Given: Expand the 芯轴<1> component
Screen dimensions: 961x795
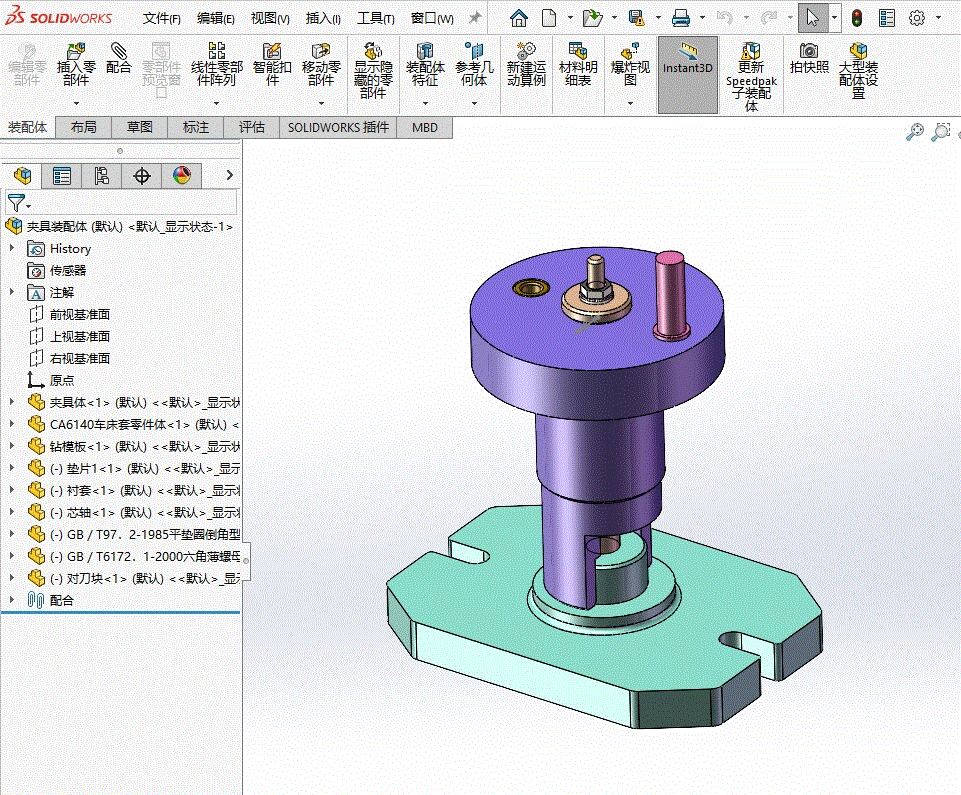Looking at the screenshot, I should 12,512.
